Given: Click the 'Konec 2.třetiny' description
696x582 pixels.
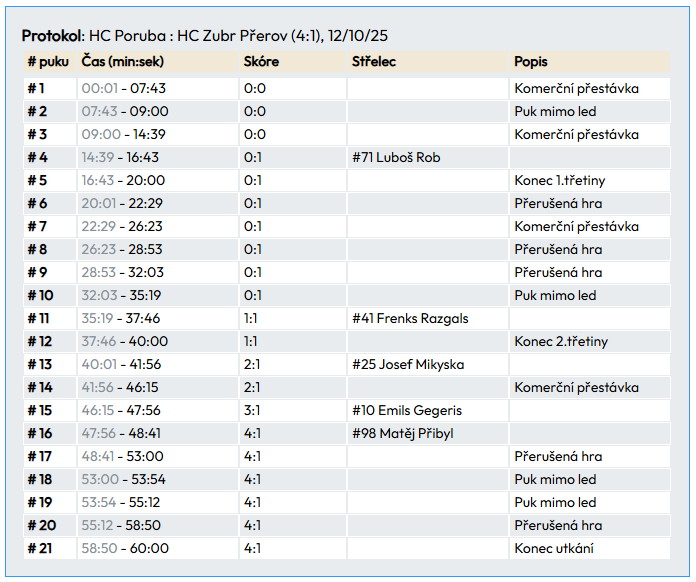Looking at the screenshot, I should 560,342.
